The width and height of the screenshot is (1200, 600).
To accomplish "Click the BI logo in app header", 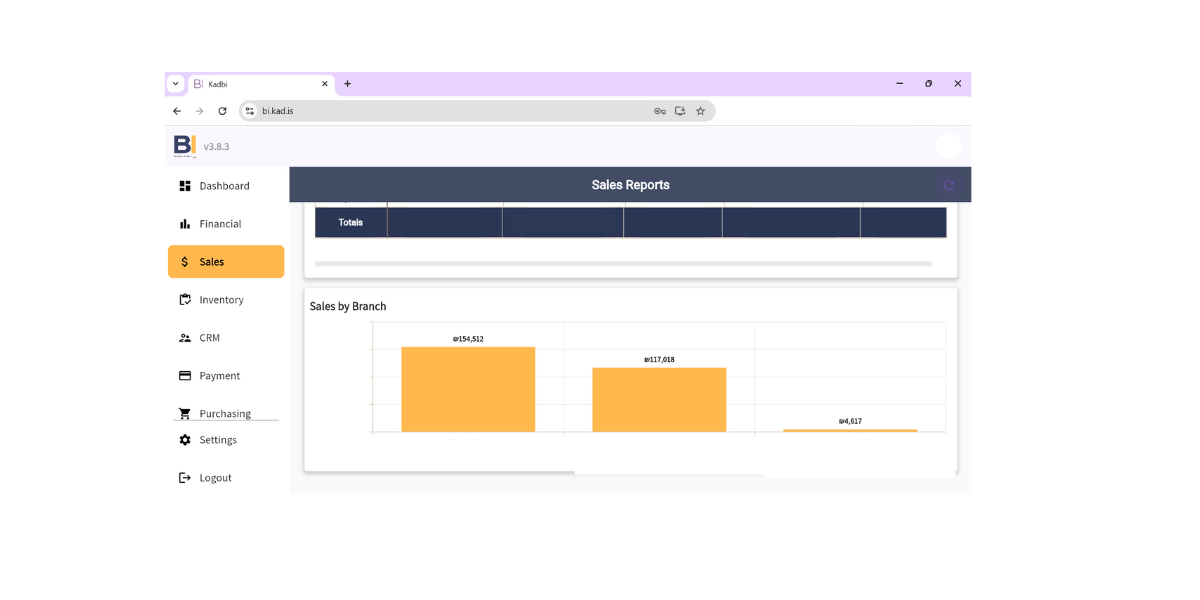I will coord(185,146).
